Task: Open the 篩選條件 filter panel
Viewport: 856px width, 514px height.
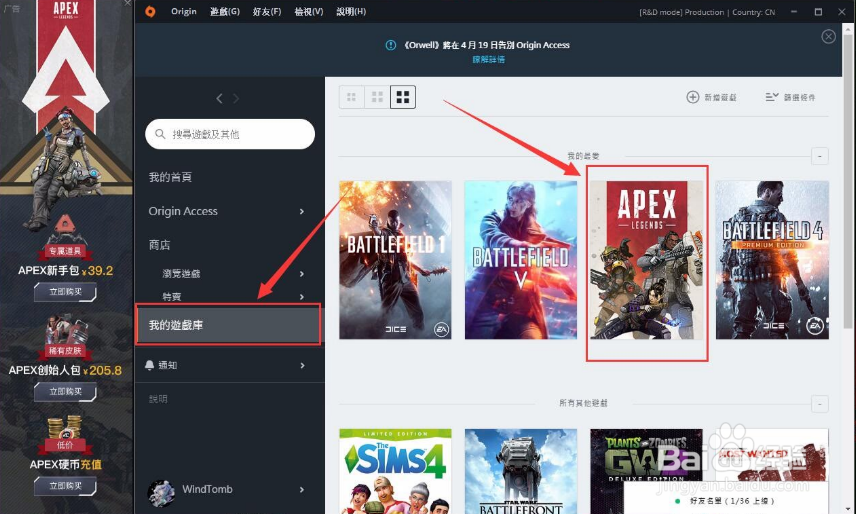Action: click(x=790, y=97)
